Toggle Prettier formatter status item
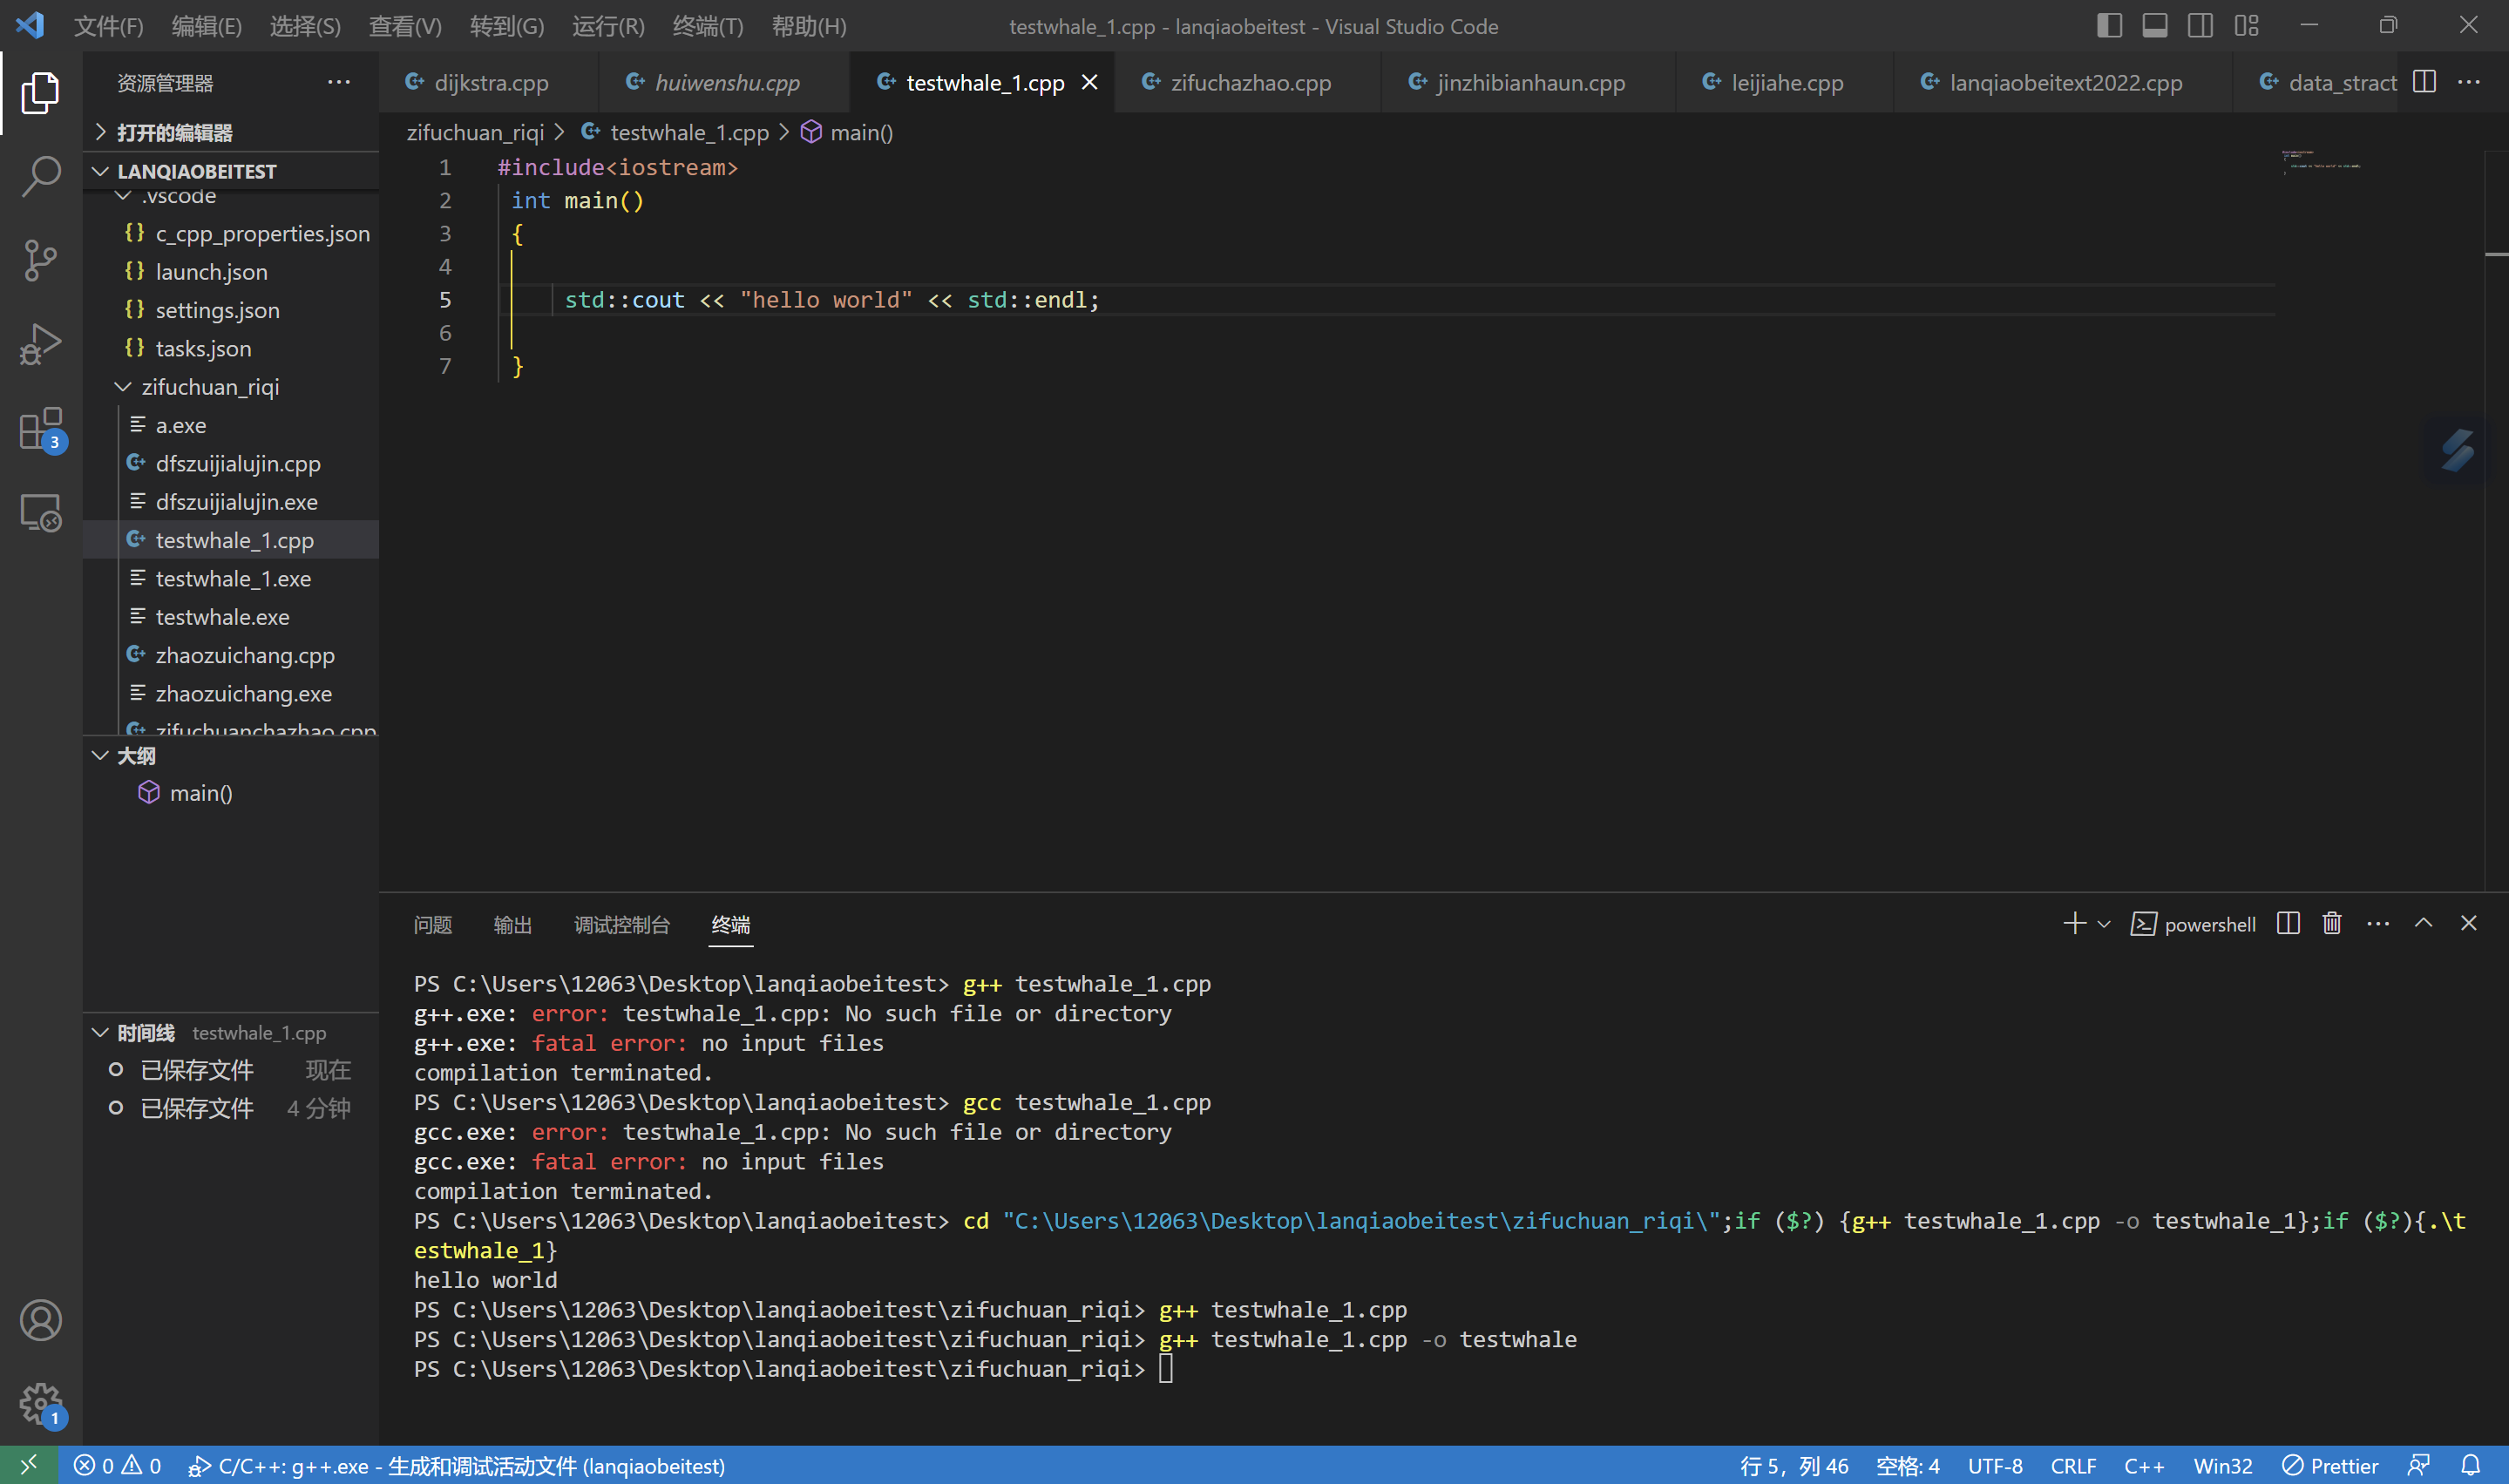The height and width of the screenshot is (1484, 2509). [x=2330, y=1465]
